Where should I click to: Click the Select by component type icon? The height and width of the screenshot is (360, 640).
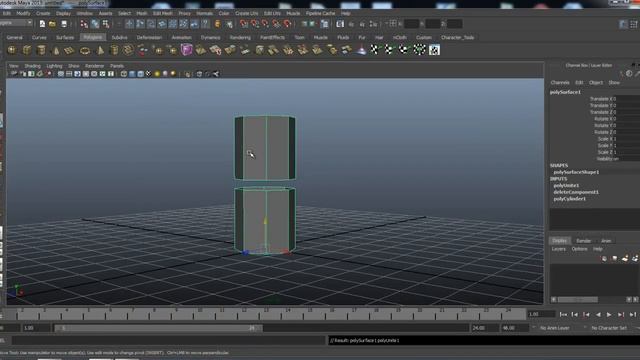click(106, 24)
